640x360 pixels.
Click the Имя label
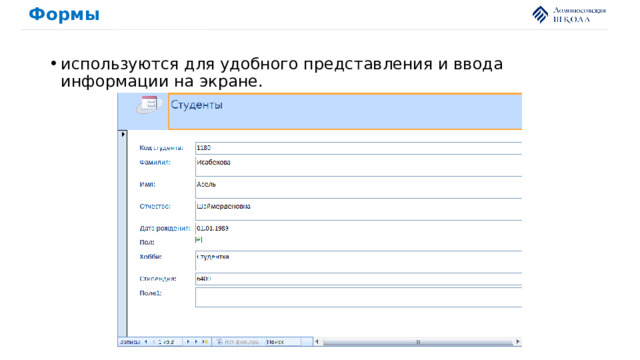(x=147, y=184)
